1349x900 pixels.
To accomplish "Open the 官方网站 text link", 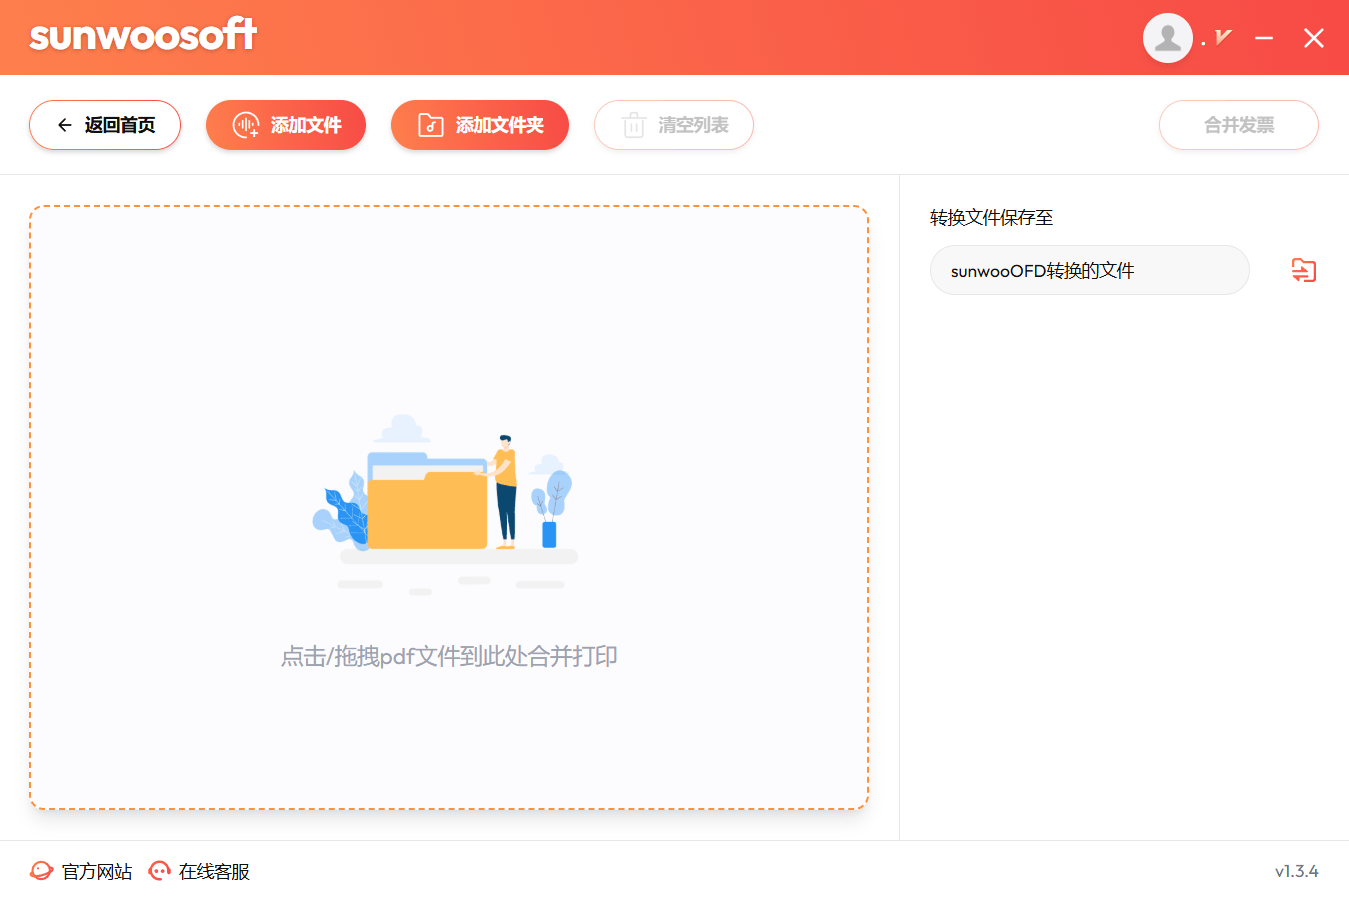I will 97,872.
